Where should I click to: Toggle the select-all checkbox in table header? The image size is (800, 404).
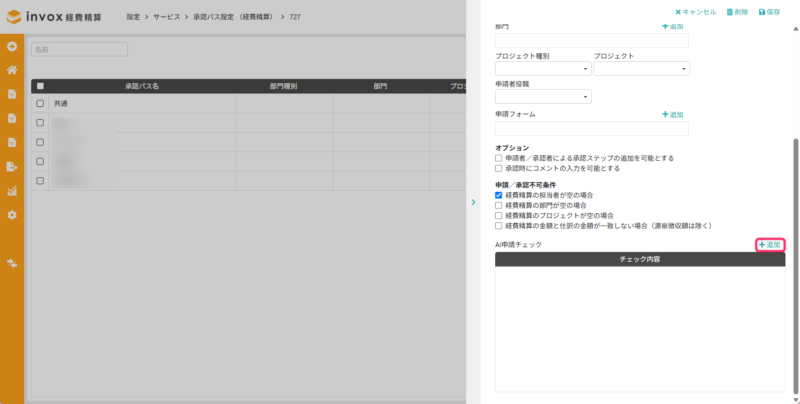point(40,86)
